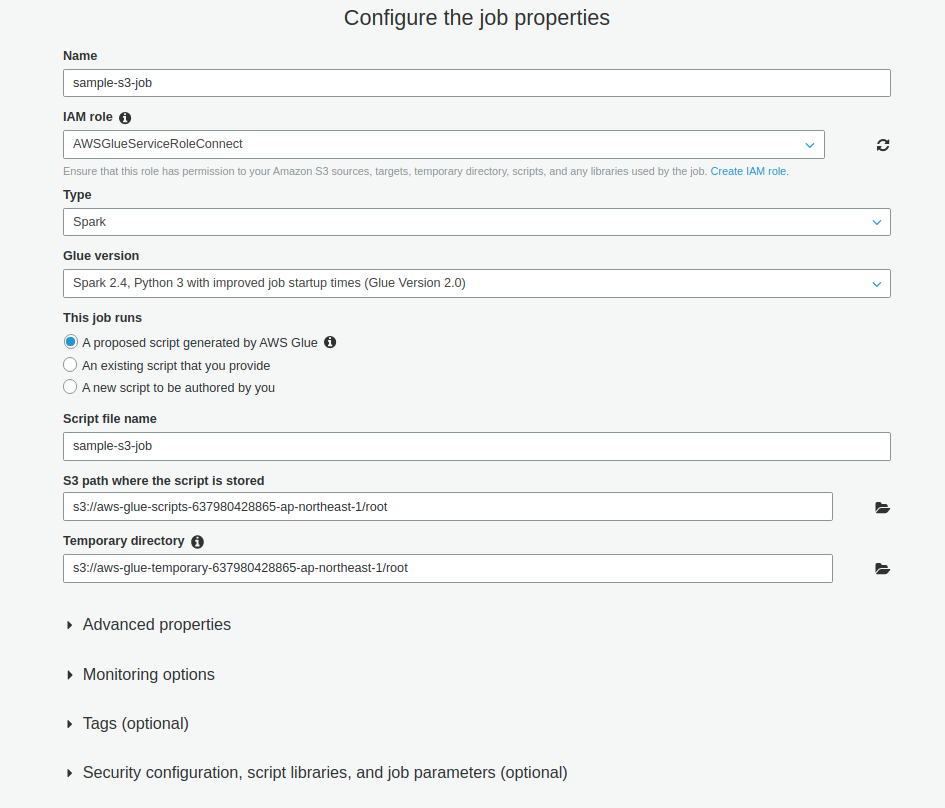Viewport: 945px width, 808px height.
Task: Open the Type dropdown showing Spark
Action: [x=476, y=222]
